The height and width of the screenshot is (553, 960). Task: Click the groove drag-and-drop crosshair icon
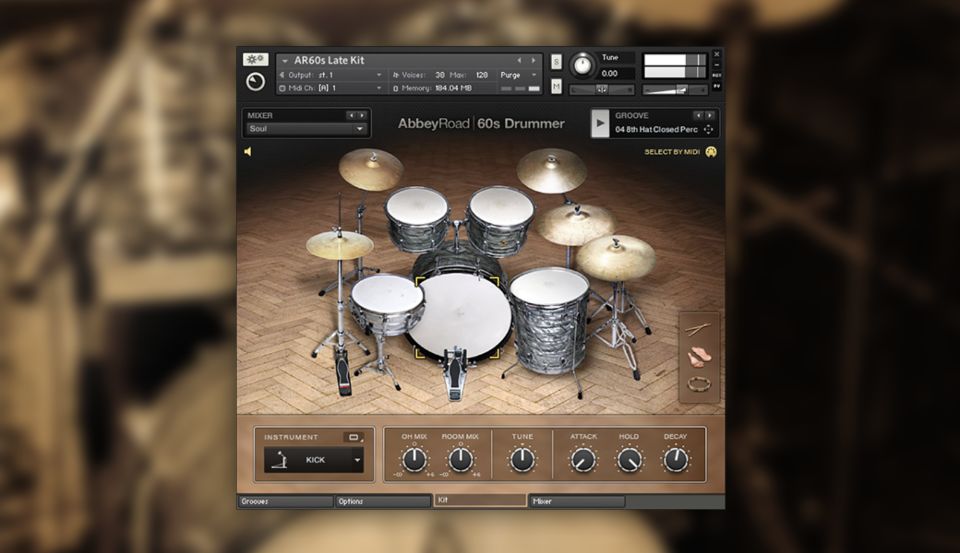click(x=708, y=129)
